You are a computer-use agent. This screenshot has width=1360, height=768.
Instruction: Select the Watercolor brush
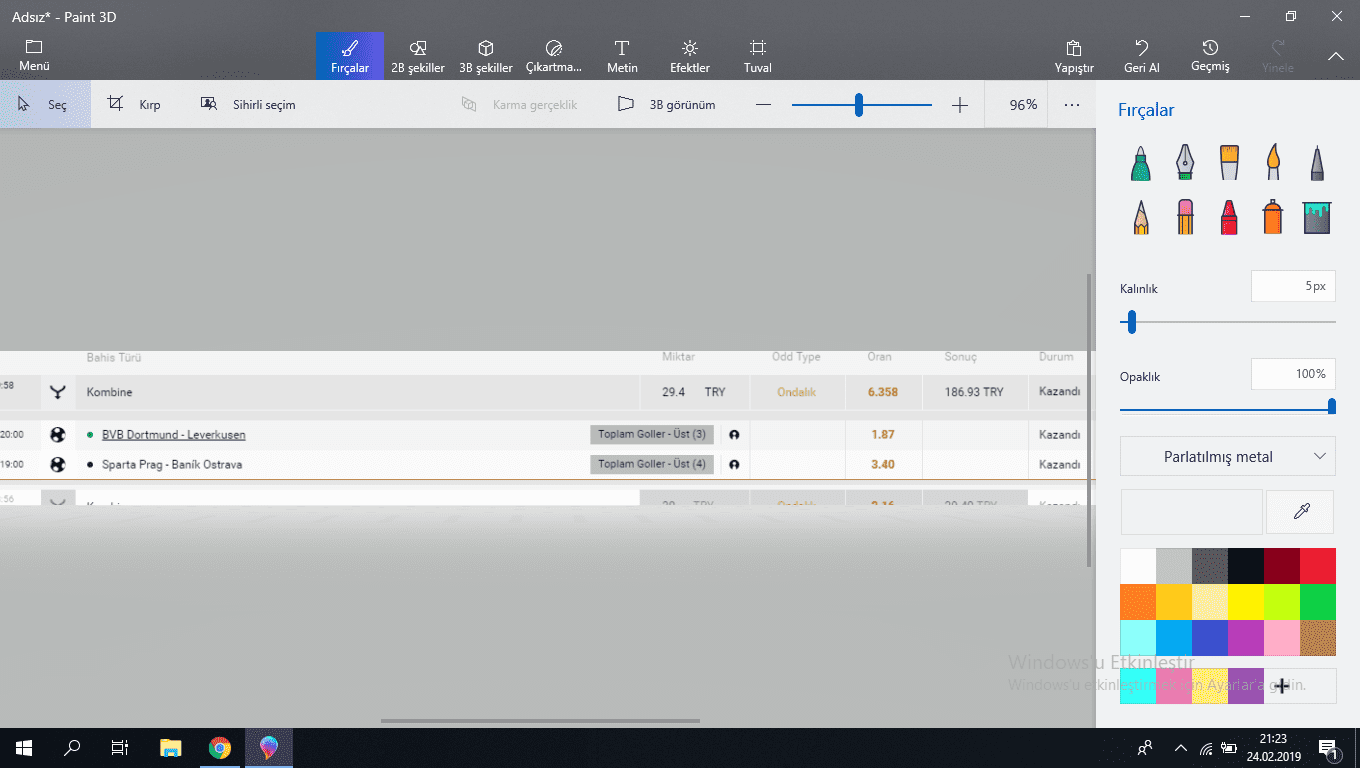1273,163
